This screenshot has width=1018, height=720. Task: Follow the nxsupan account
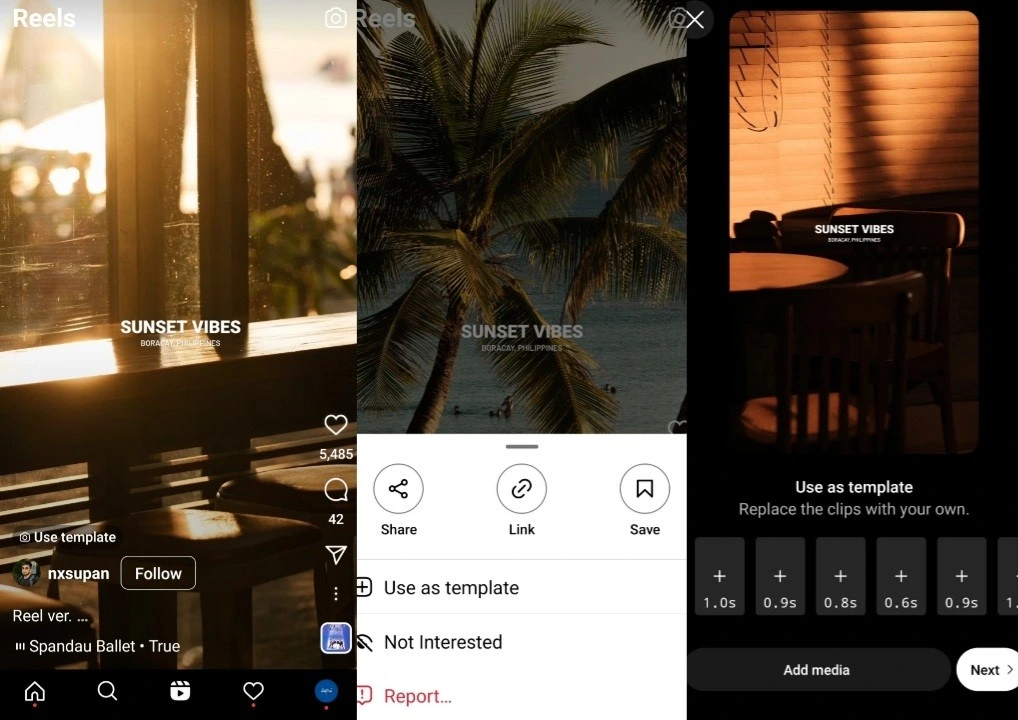coord(158,573)
